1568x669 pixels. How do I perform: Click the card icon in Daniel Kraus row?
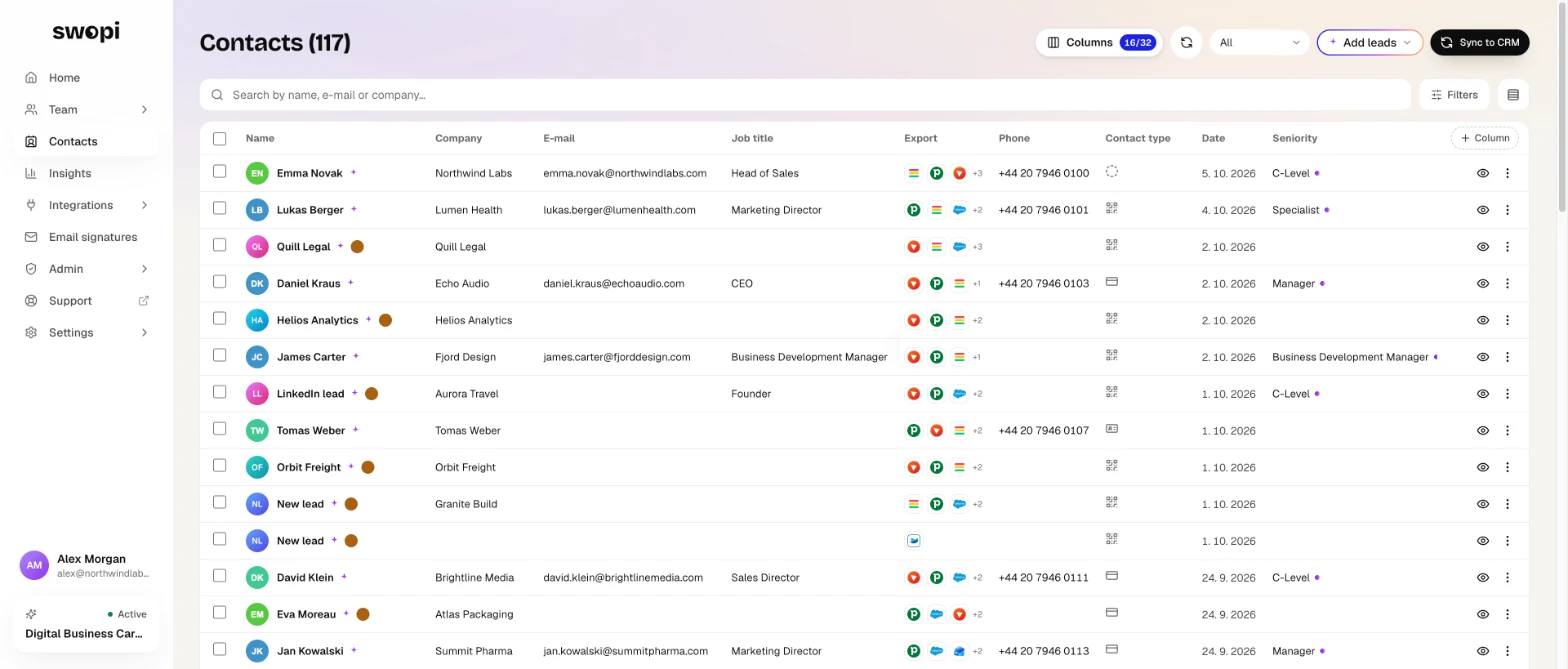pyautogui.click(x=1112, y=283)
